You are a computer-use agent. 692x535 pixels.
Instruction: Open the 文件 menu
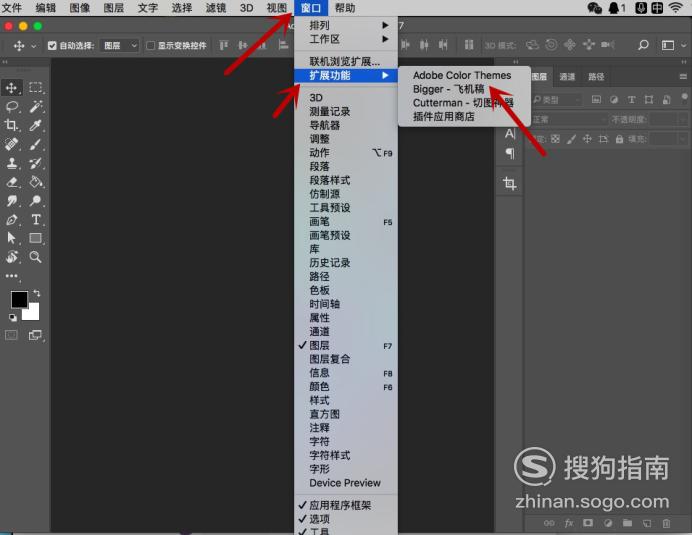click(x=12, y=8)
